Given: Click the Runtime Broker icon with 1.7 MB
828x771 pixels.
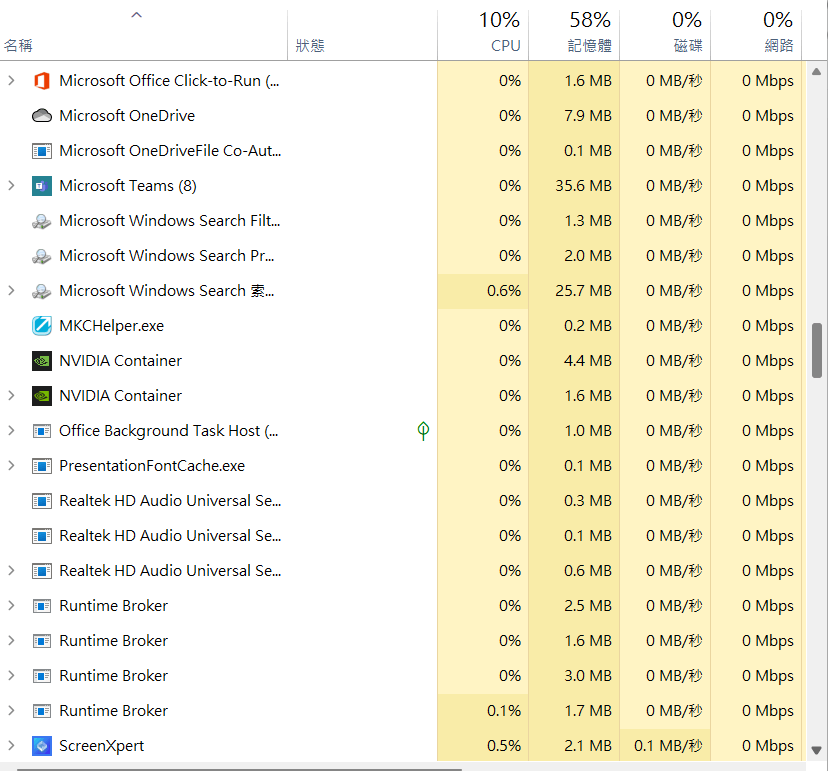Looking at the screenshot, I should [x=42, y=711].
